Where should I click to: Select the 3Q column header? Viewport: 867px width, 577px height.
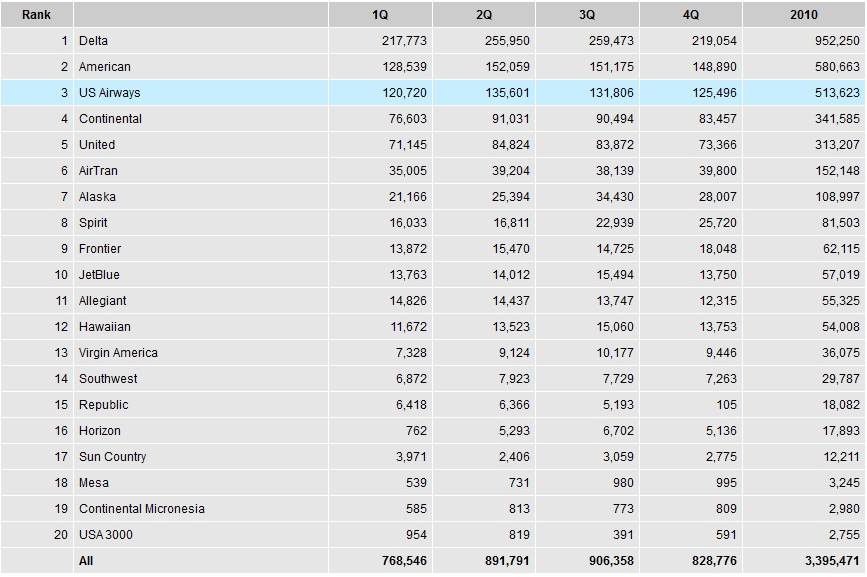point(587,14)
